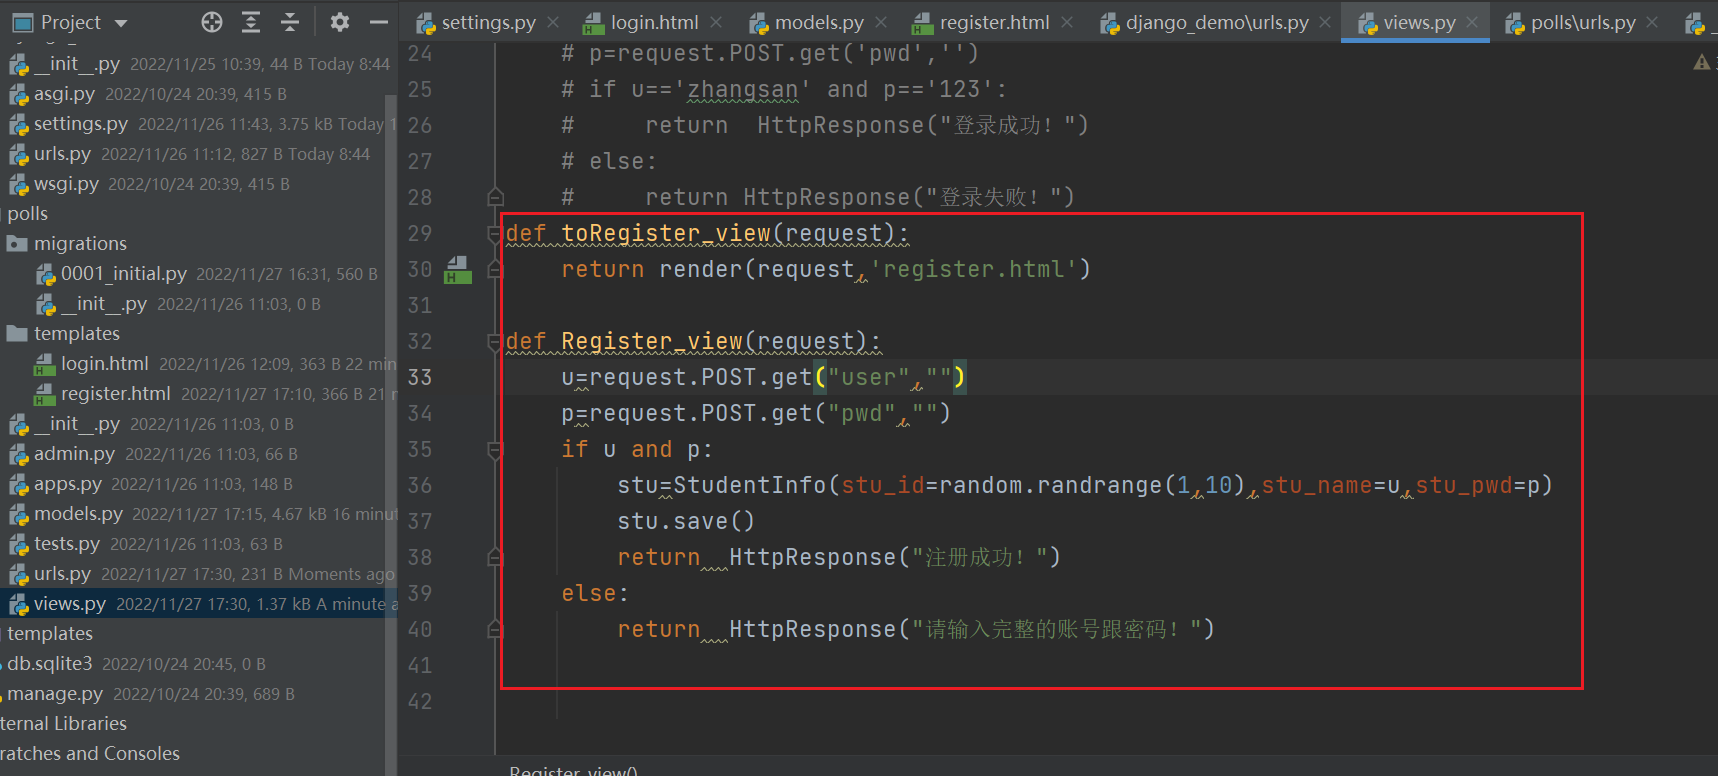Click the fold end marker on line 28
This screenshot has width=1718, height=776.
[x=495, y=197]
